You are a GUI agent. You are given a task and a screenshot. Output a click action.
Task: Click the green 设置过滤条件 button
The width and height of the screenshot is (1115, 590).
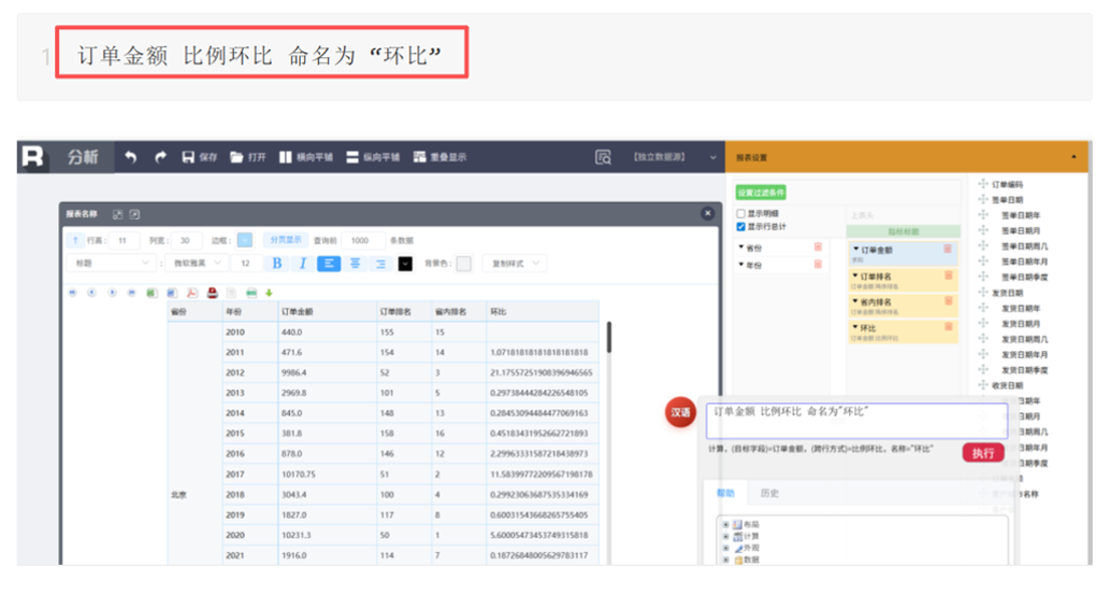(760, 193)
